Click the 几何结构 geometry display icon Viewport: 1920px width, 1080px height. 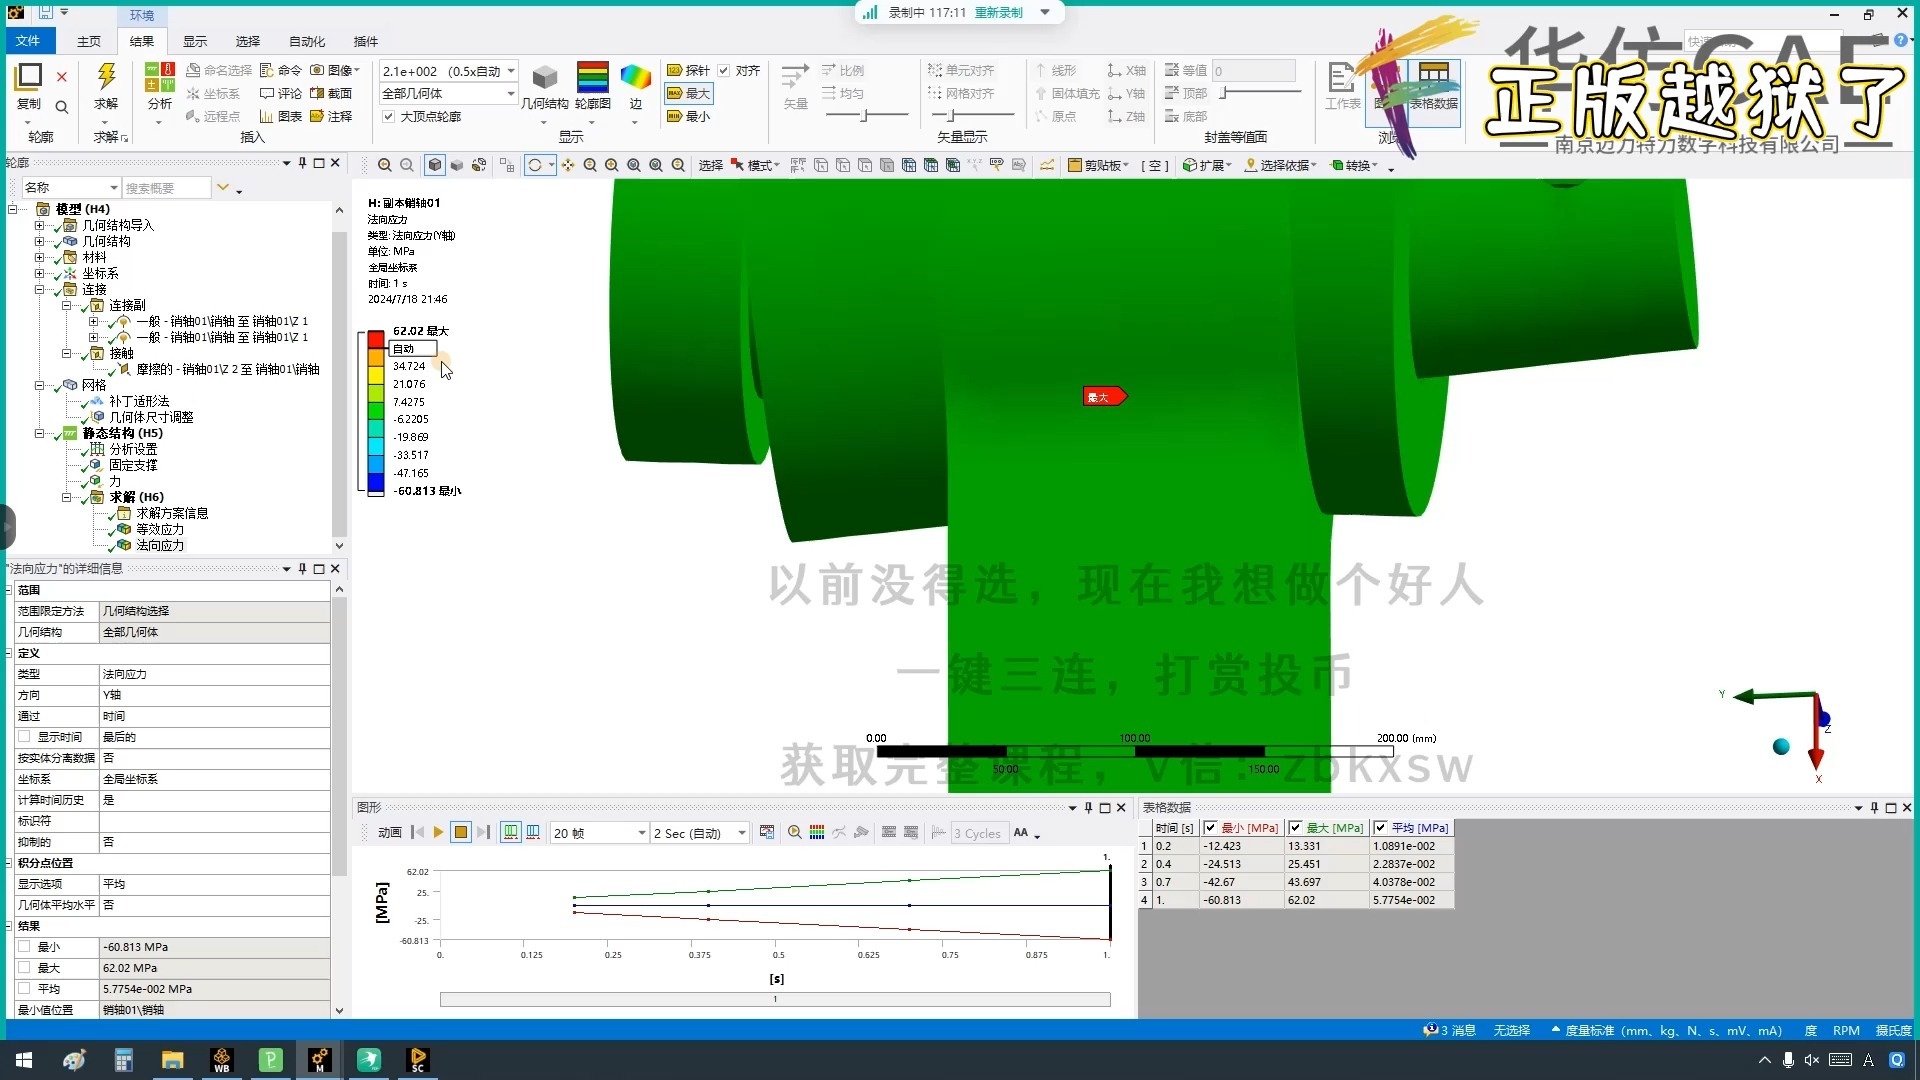click(544, 80)
